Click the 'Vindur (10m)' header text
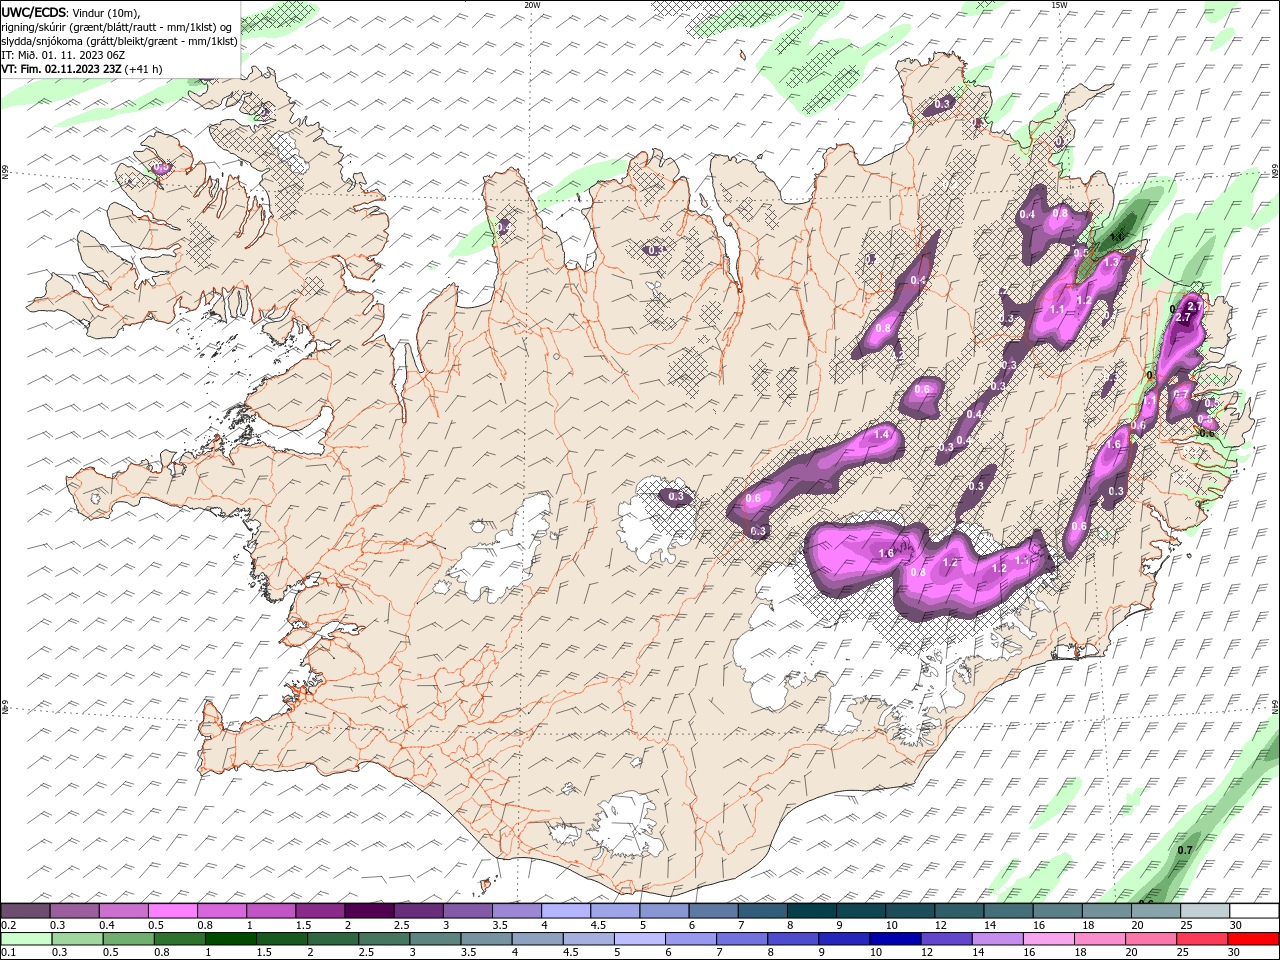The height and width of the screenshot is (960, 1280). pyautogui.click(x=107, y=12)
